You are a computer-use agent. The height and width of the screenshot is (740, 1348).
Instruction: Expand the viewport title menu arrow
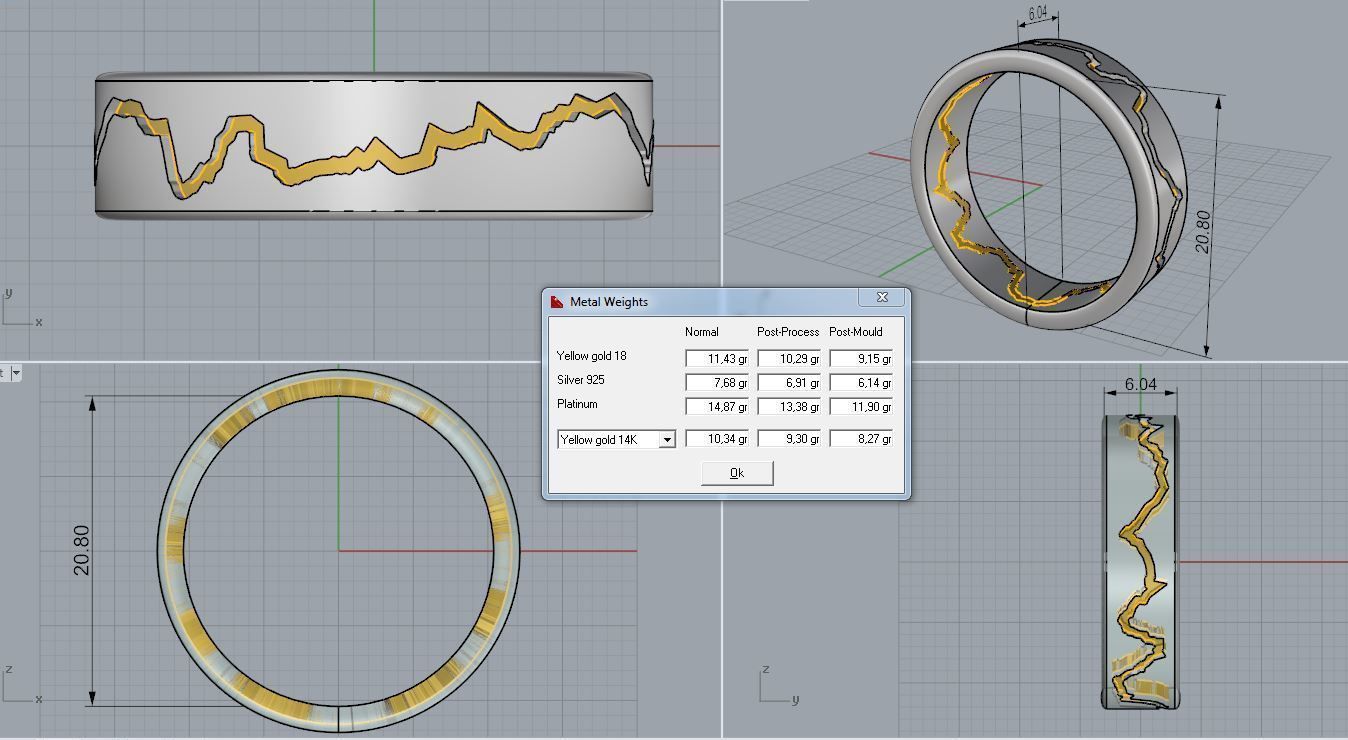coord(16,373)
